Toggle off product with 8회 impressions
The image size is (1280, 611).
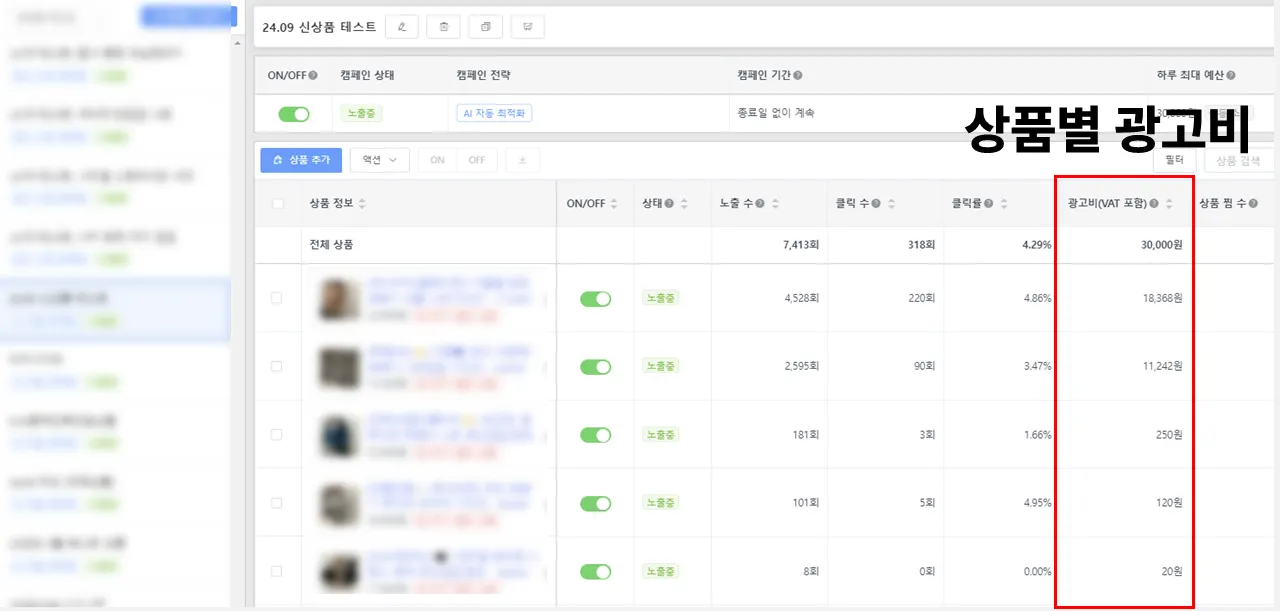pyautogui.click(x=596, y=571)
